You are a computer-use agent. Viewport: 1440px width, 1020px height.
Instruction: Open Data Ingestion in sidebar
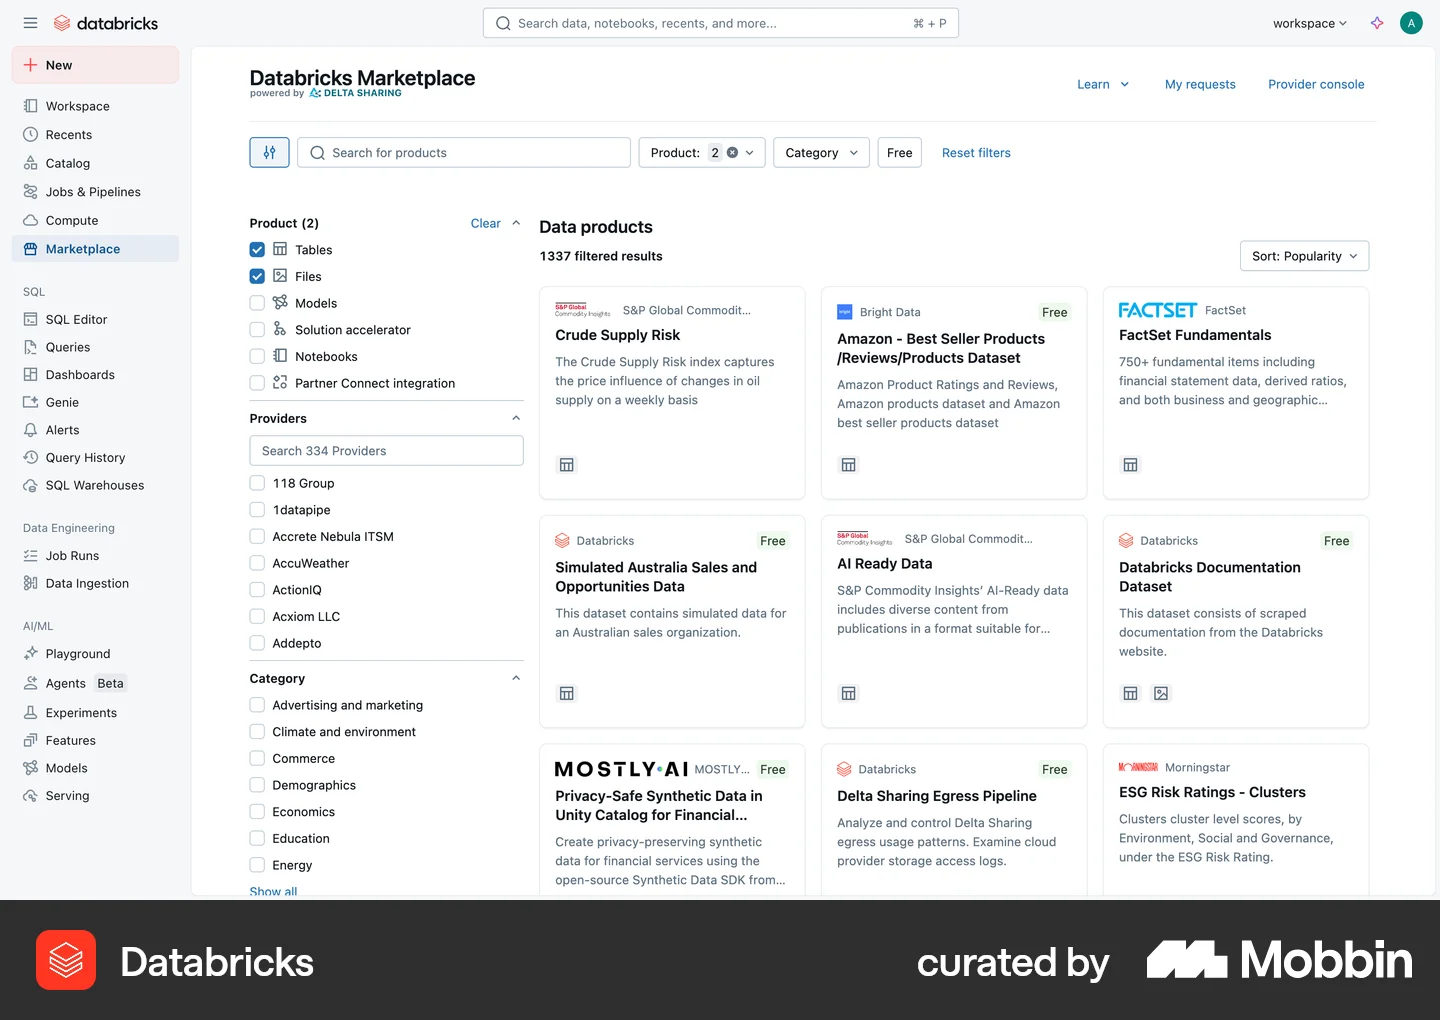(96, 584)
